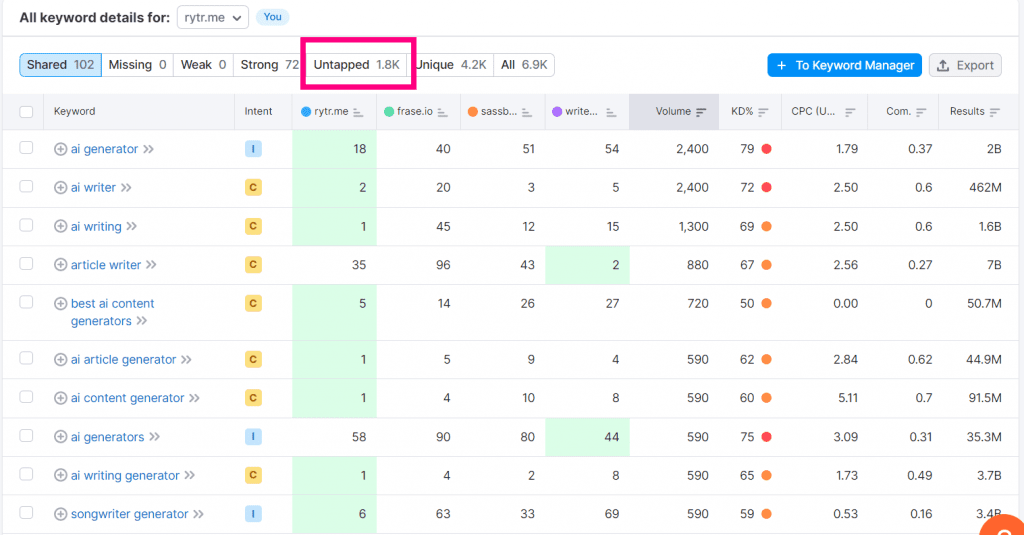Click the plus icon beside 'ai content generator'
This screenshot has height=535, width=1024.
coord(60,398)
